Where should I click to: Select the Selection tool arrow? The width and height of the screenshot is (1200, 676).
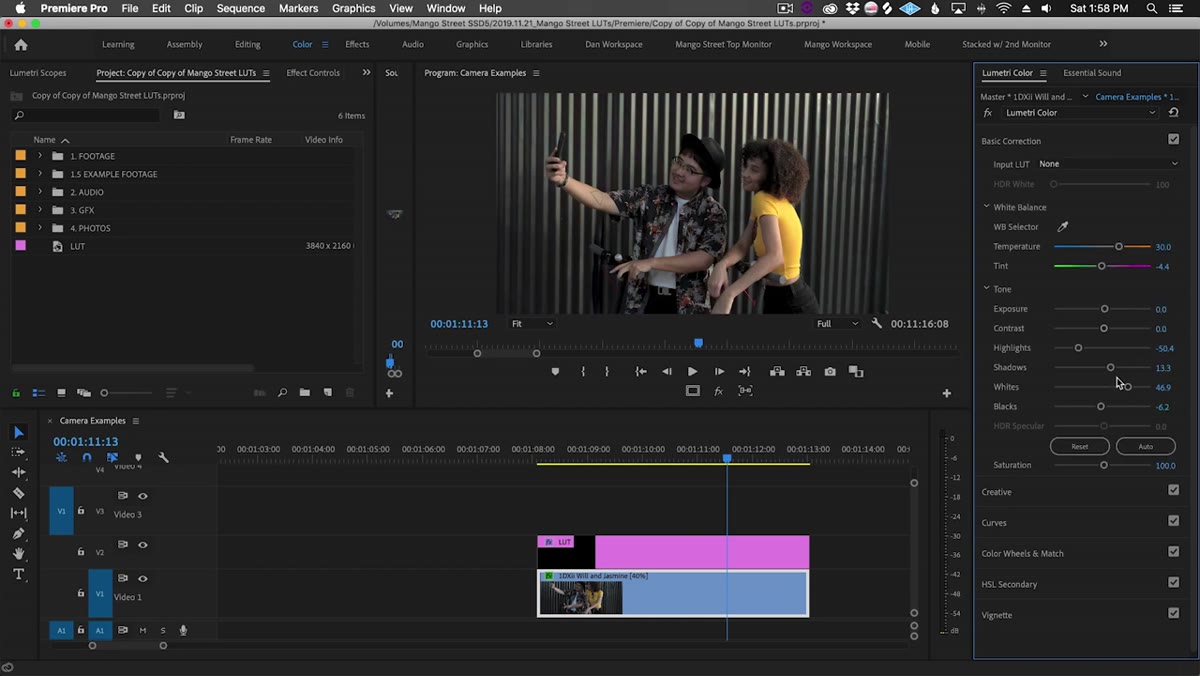pyautogui.click(x=18, y=432)
